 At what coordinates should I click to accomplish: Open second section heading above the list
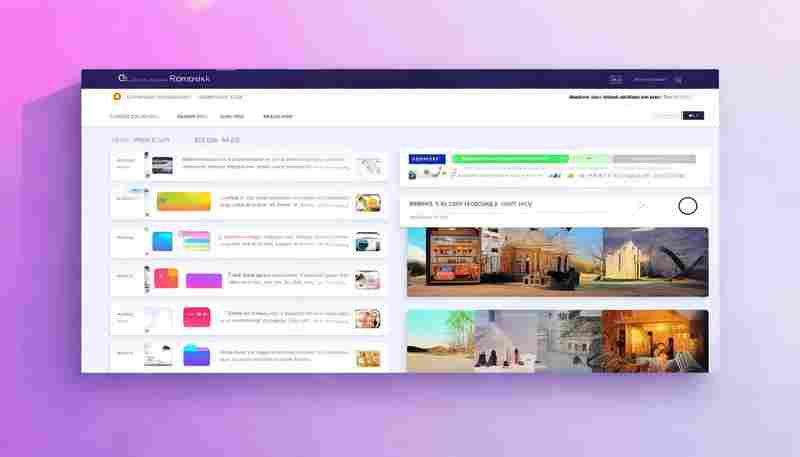[216, 140]
